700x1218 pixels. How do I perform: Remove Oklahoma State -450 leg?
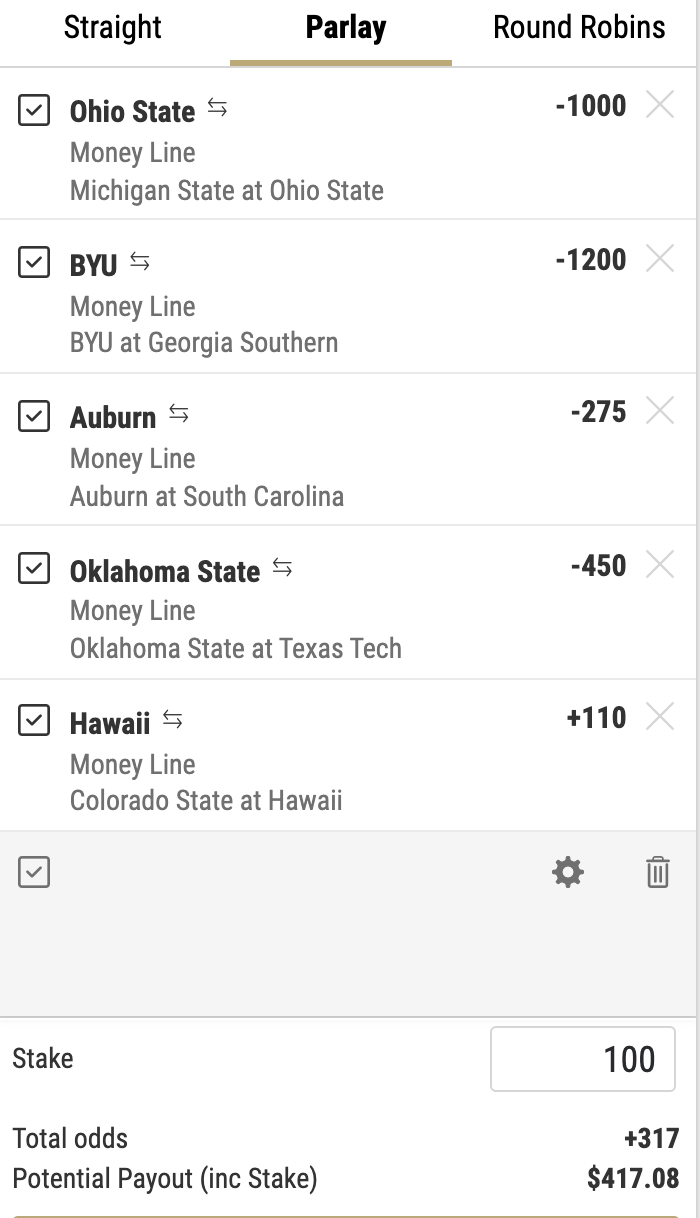pos(660,564)
